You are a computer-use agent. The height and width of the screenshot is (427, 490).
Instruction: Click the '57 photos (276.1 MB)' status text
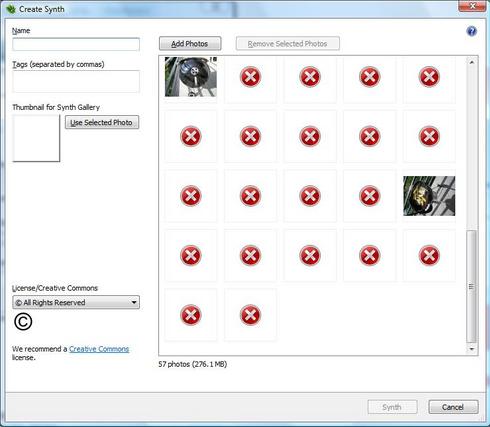(193, 364)
